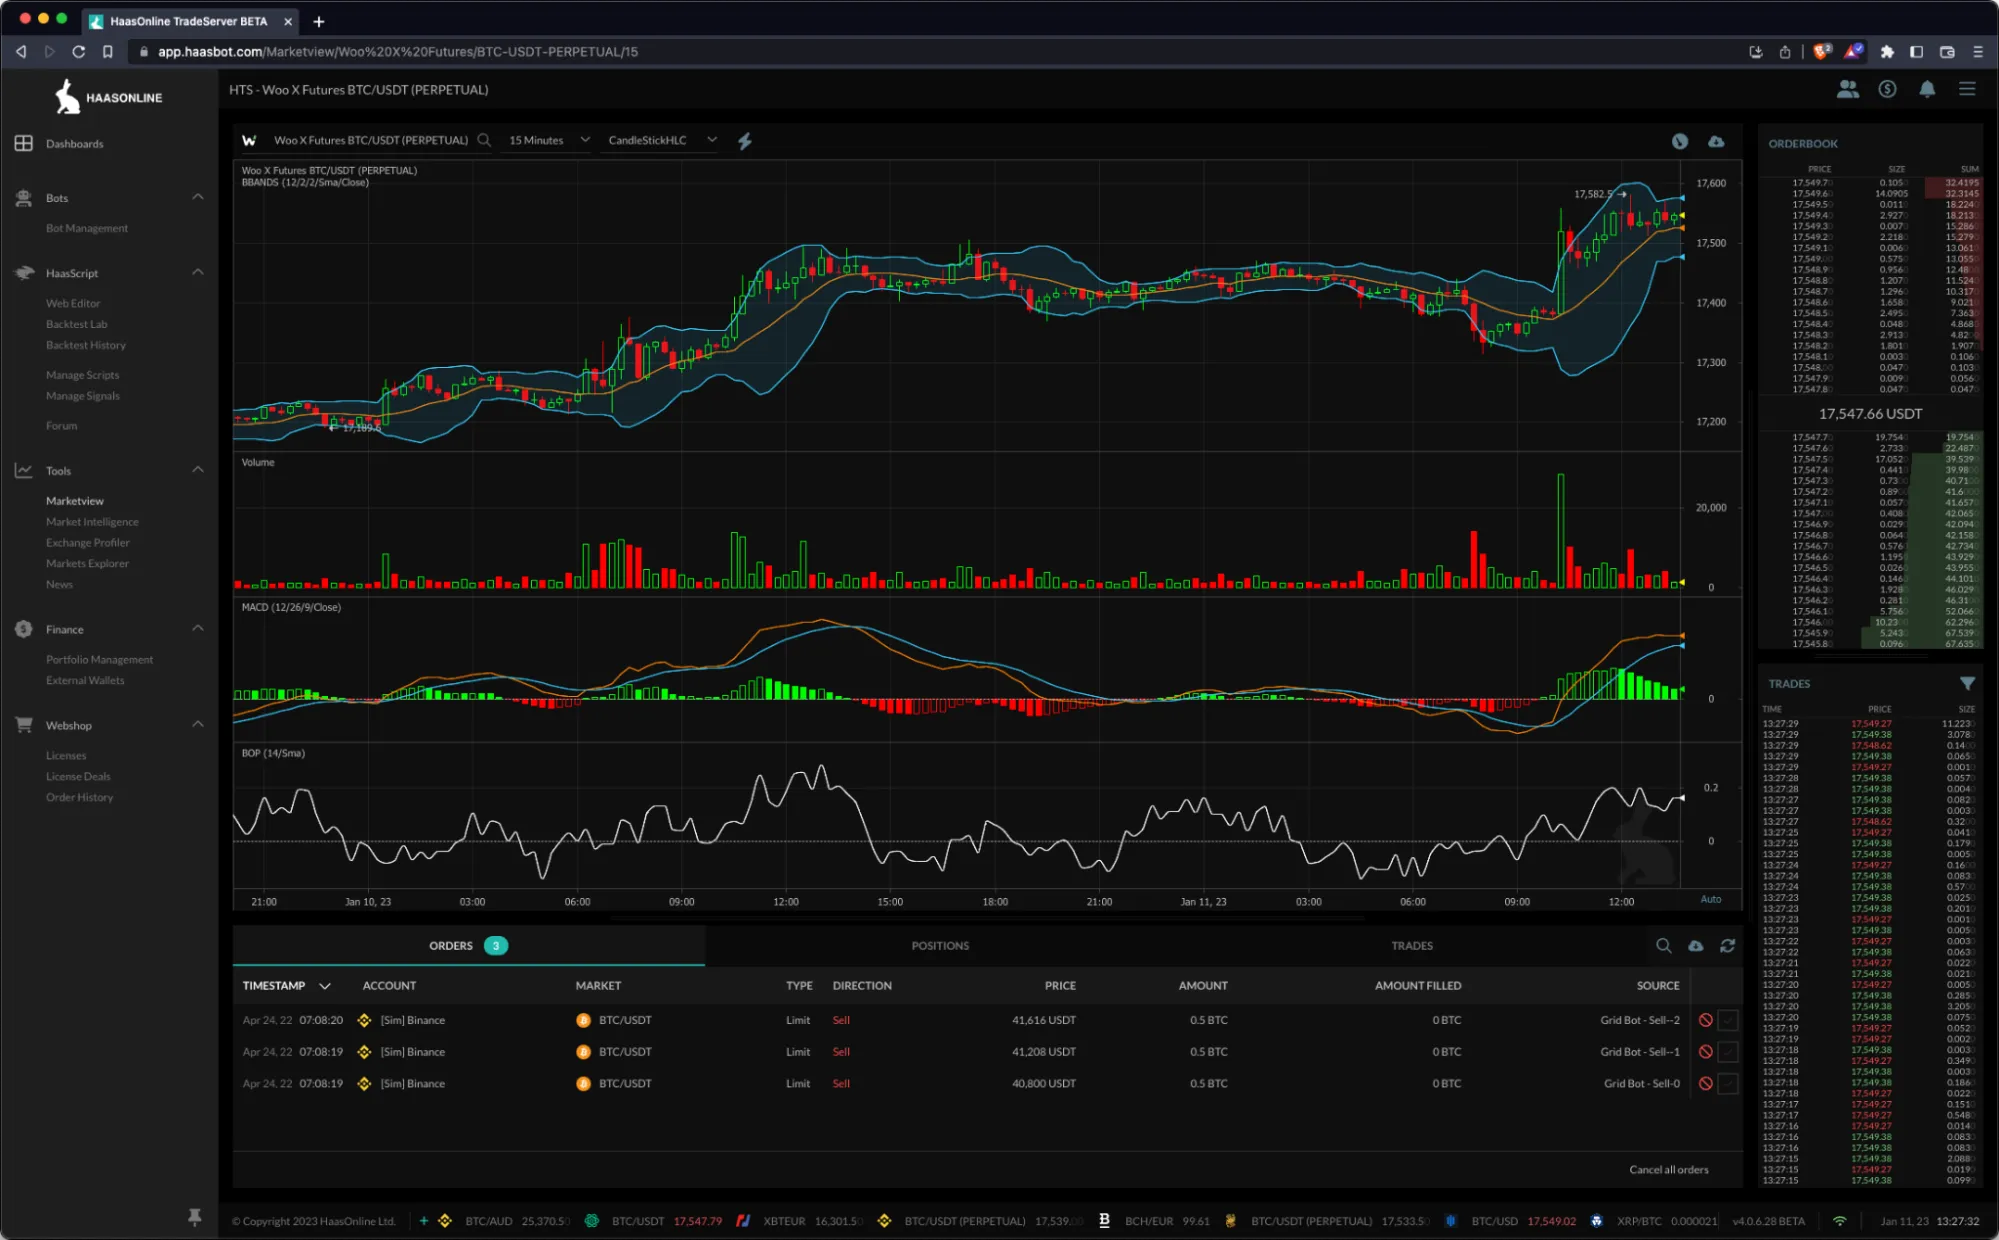The height and width of the screenshot is (1240, 1999).
Task: Refresh the orders list with the refresh icon
Action: [x=1729, y=945]
